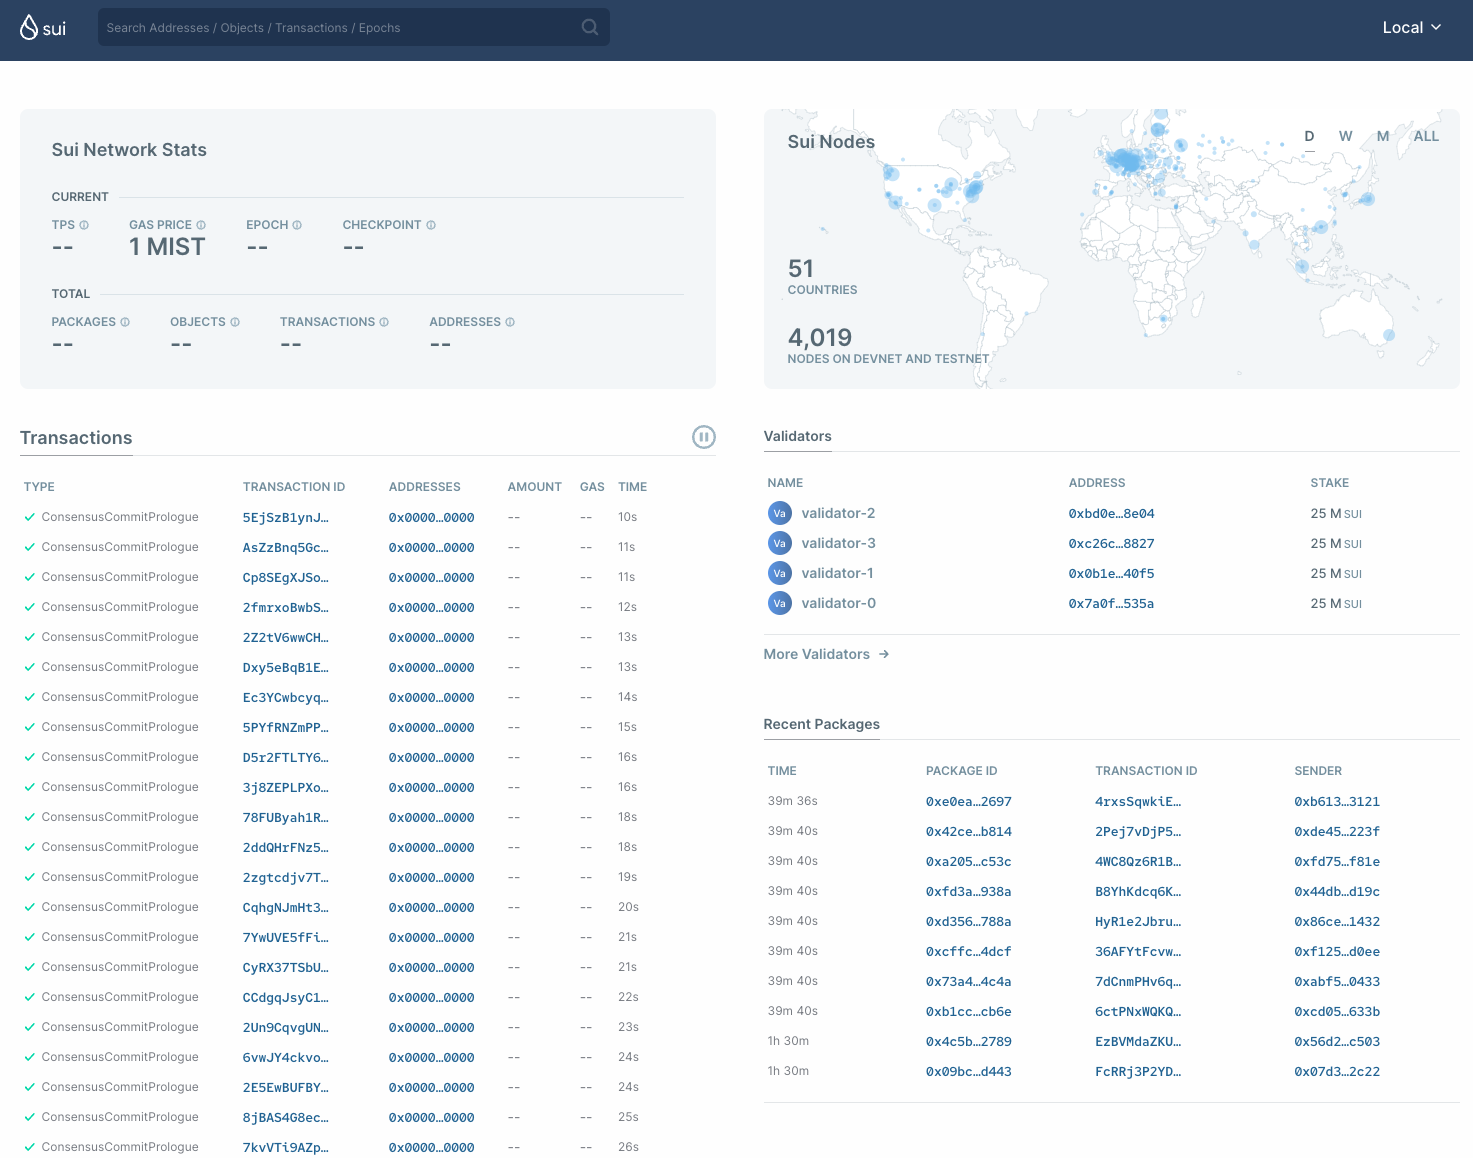
Task: Click the arrow beside More Validators
Action: 884,654
